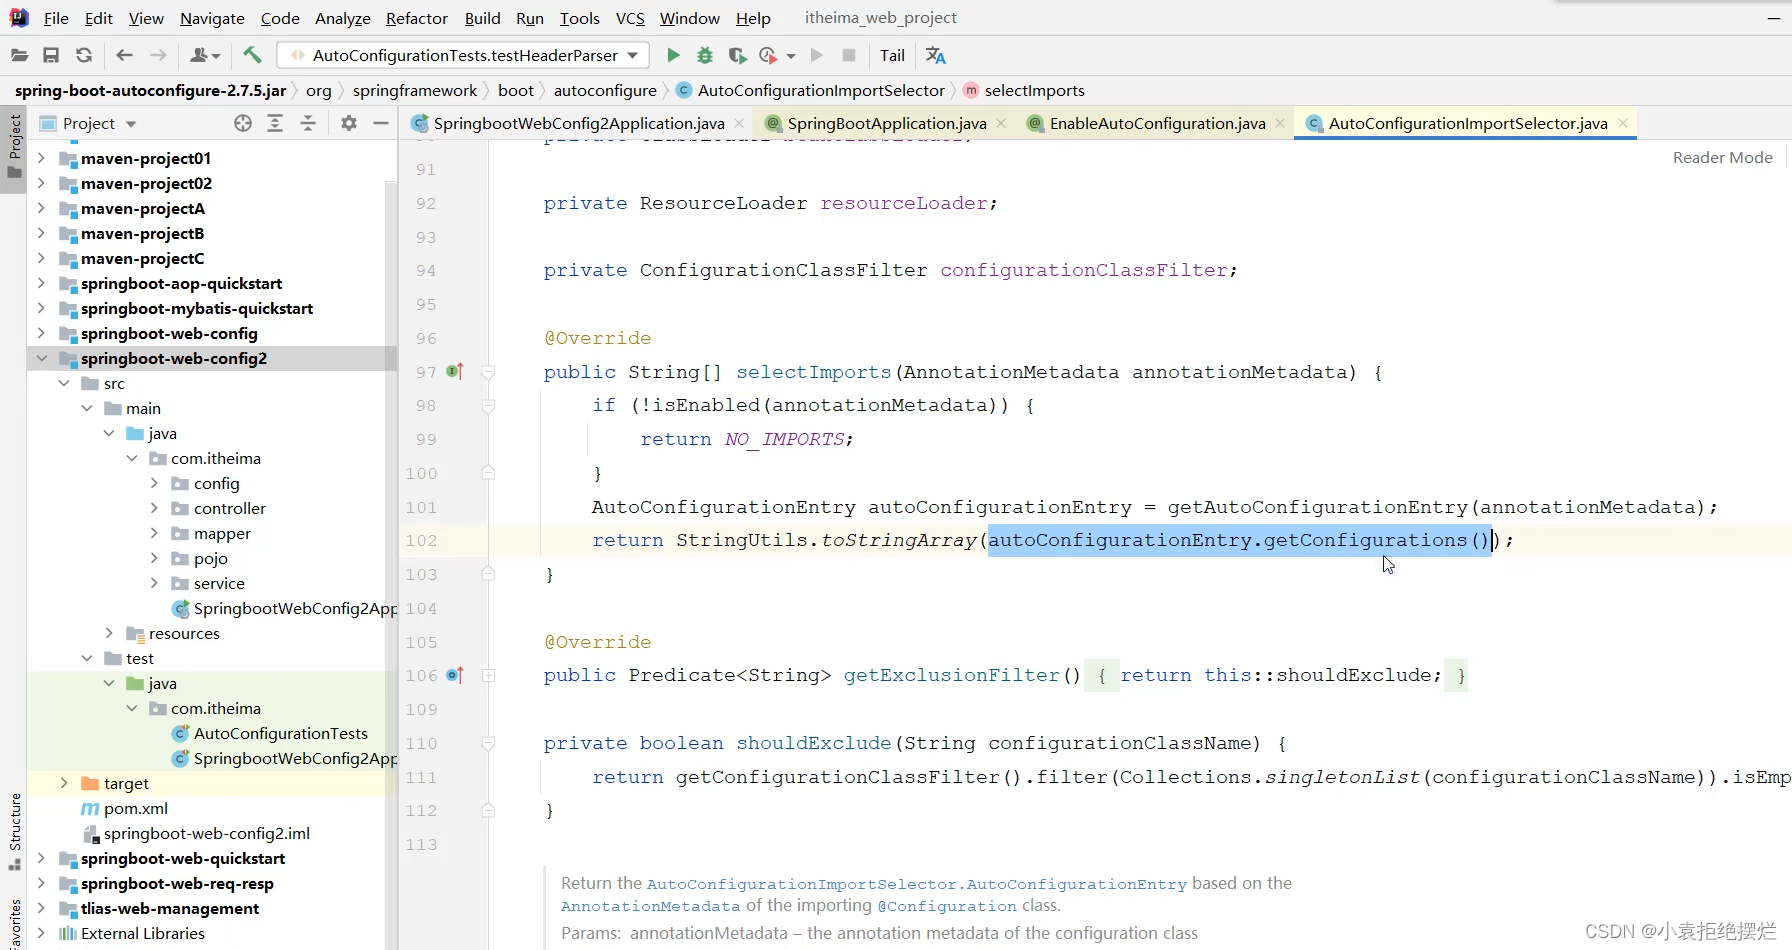Screen dimensions: 1792x950
Task: Click the getAutoConfigurationEntry method call
Action: tap(1317, 507)
